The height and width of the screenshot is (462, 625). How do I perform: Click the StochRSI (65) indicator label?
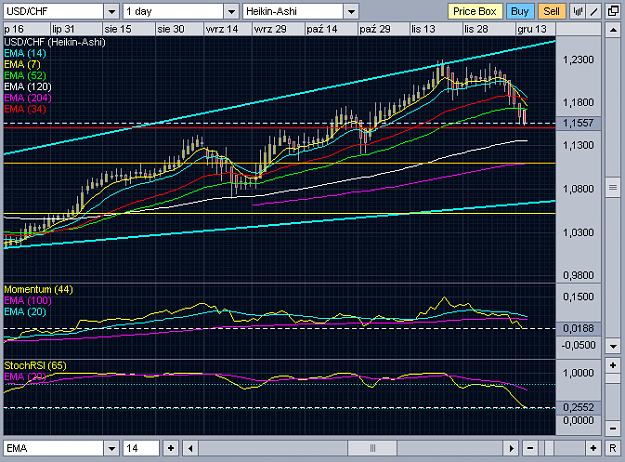point(35,366)
